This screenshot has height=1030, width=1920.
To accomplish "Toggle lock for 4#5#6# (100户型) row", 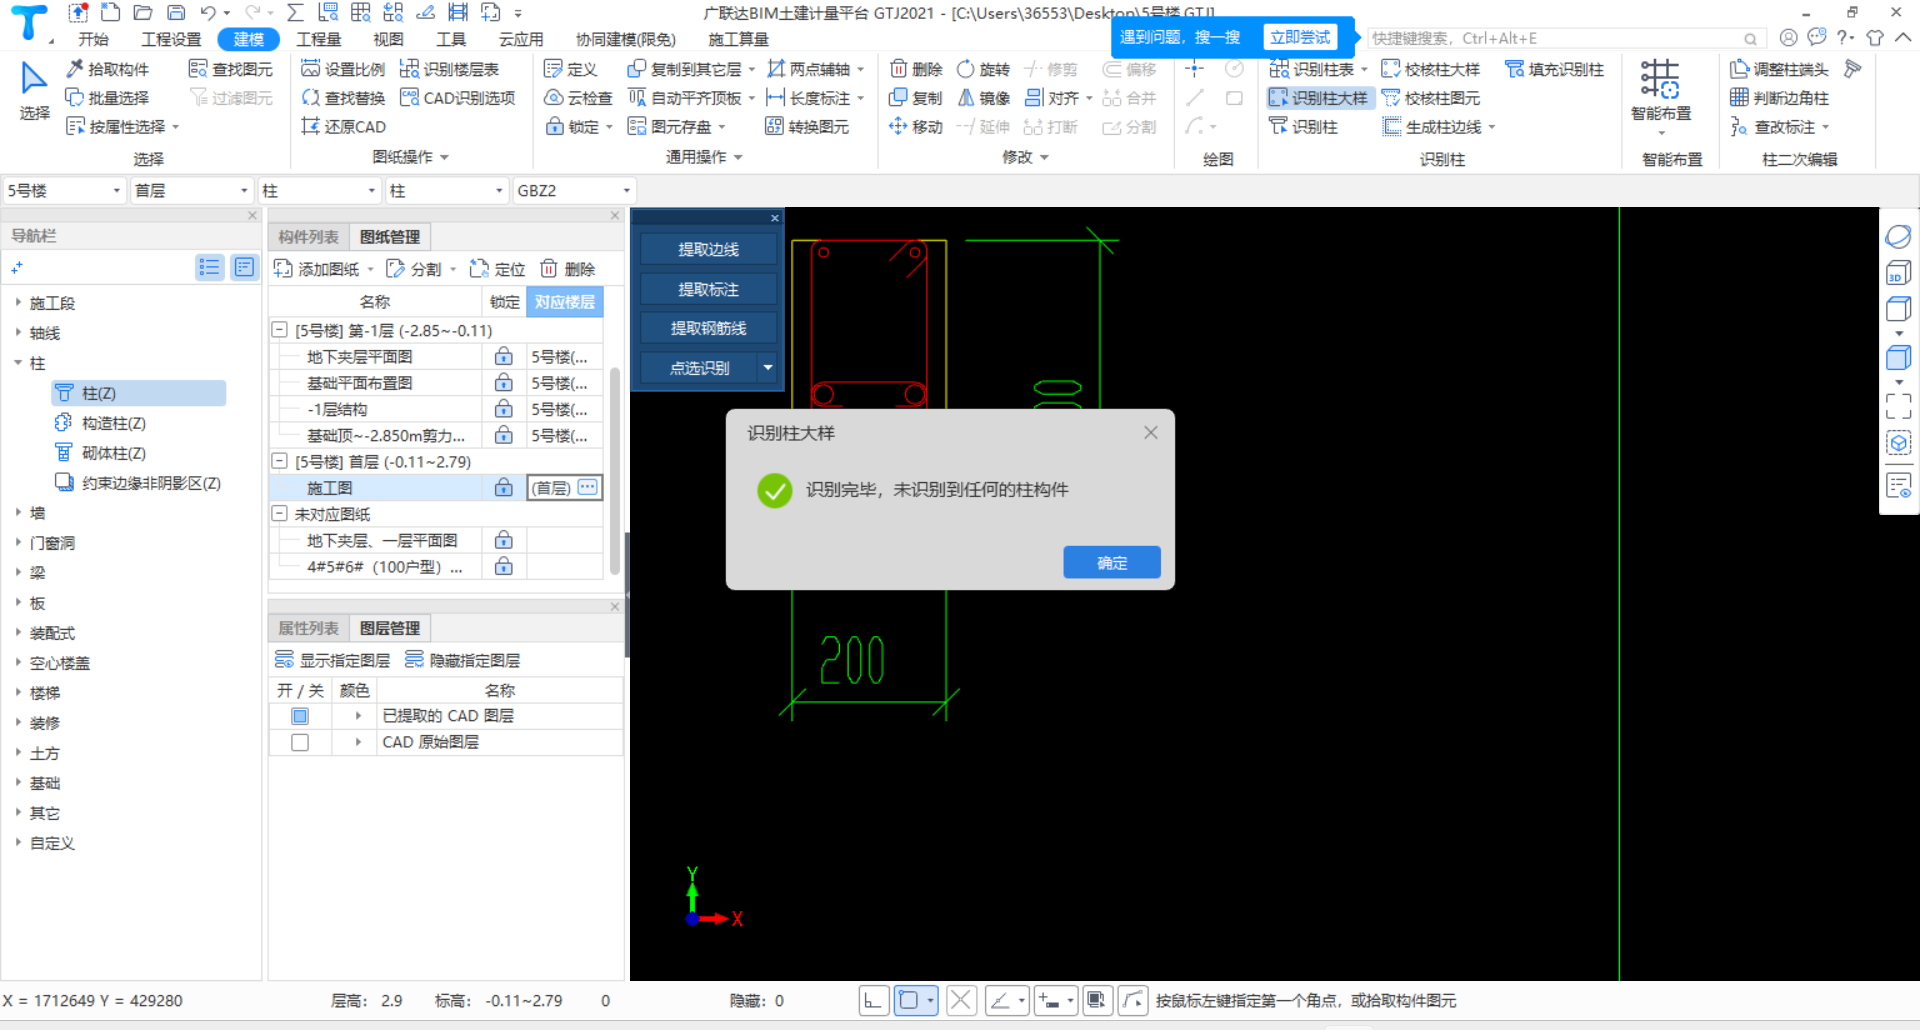I will [x=504, y=566].
